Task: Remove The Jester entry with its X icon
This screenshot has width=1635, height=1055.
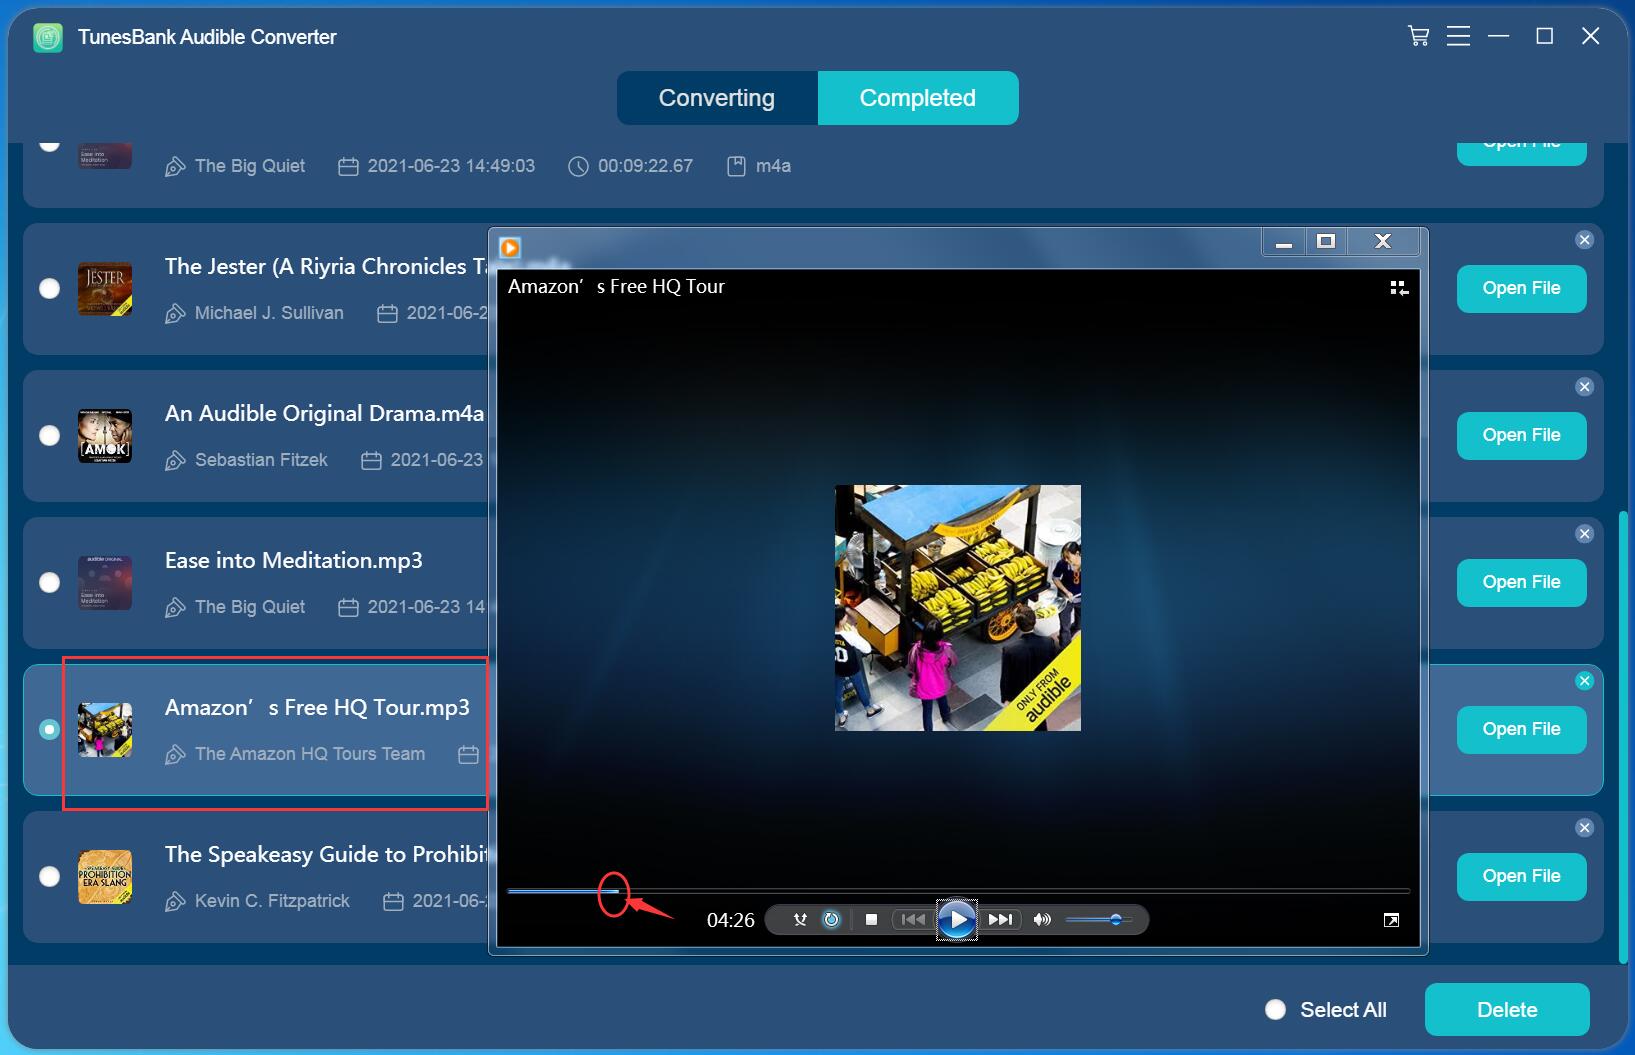Action: [x=1584, y=240]
